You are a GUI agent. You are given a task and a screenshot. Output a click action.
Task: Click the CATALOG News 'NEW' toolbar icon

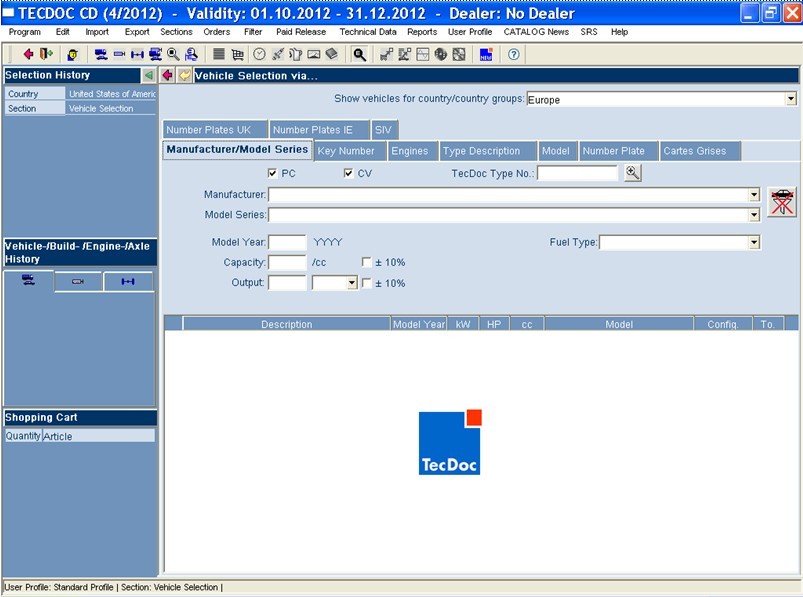488,55
